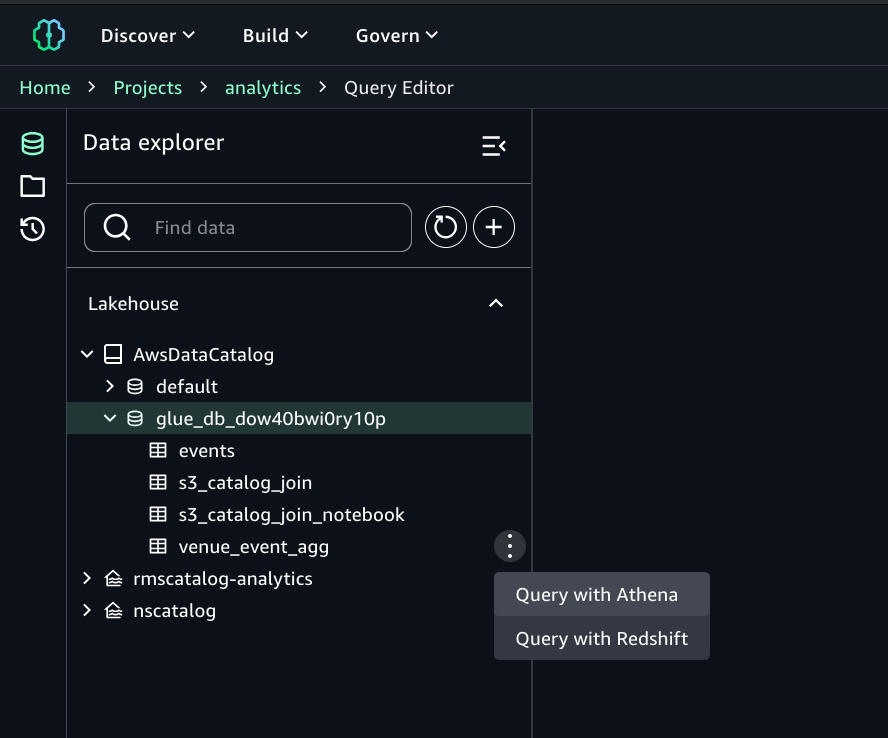Screen dimensions: 888x738
Task: Select the Data explorer database sidebar icon
Action: 32,144
